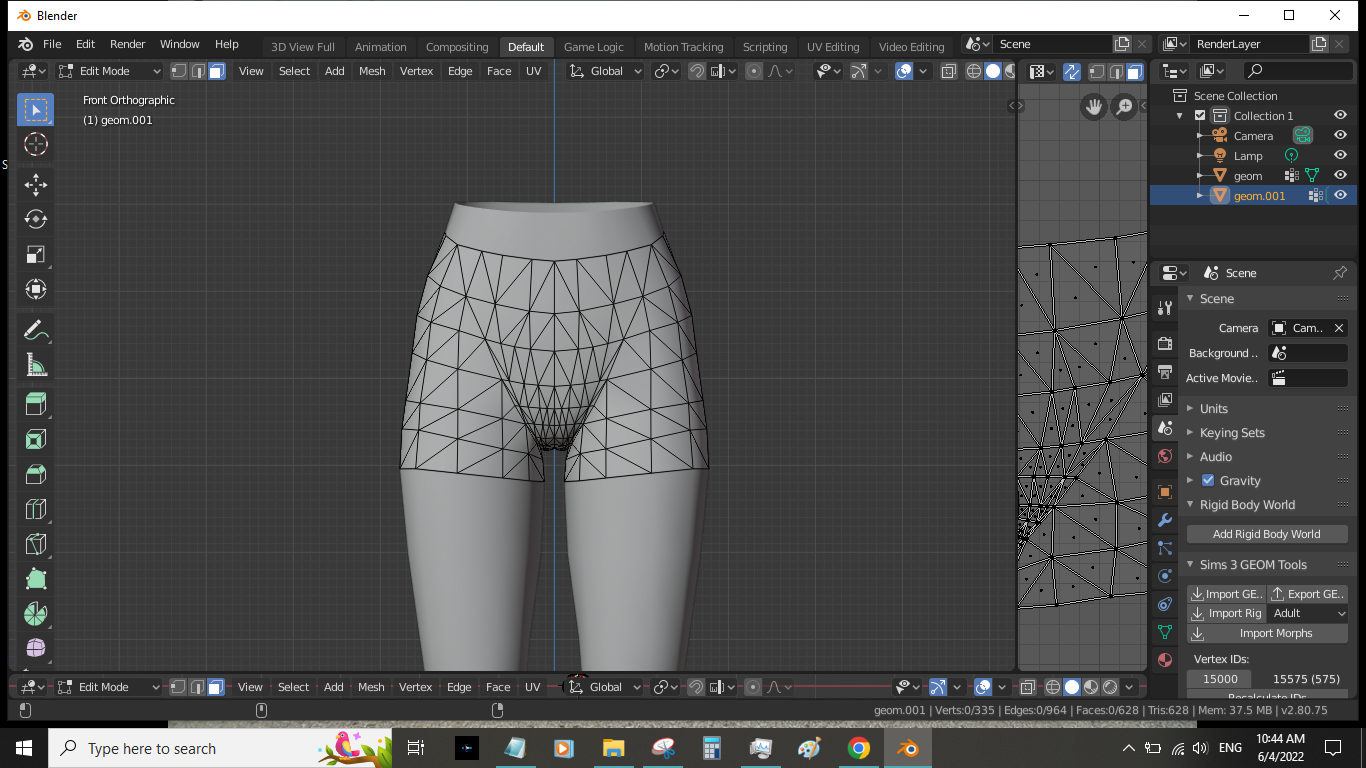The height and width of the screenshot is (768, 1366).
Task: Choose the Inset Faces tool
Action: pos(35,439)
